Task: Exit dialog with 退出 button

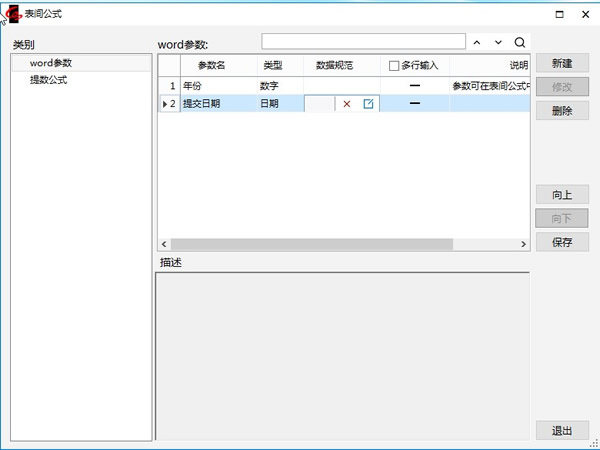Action: point(562,431)
